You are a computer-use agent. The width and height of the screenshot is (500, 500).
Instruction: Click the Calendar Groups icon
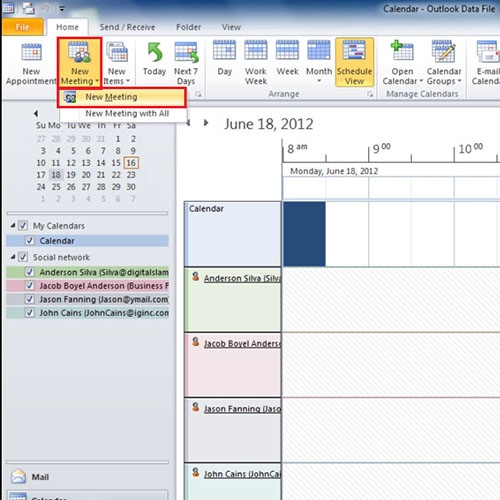443,51
